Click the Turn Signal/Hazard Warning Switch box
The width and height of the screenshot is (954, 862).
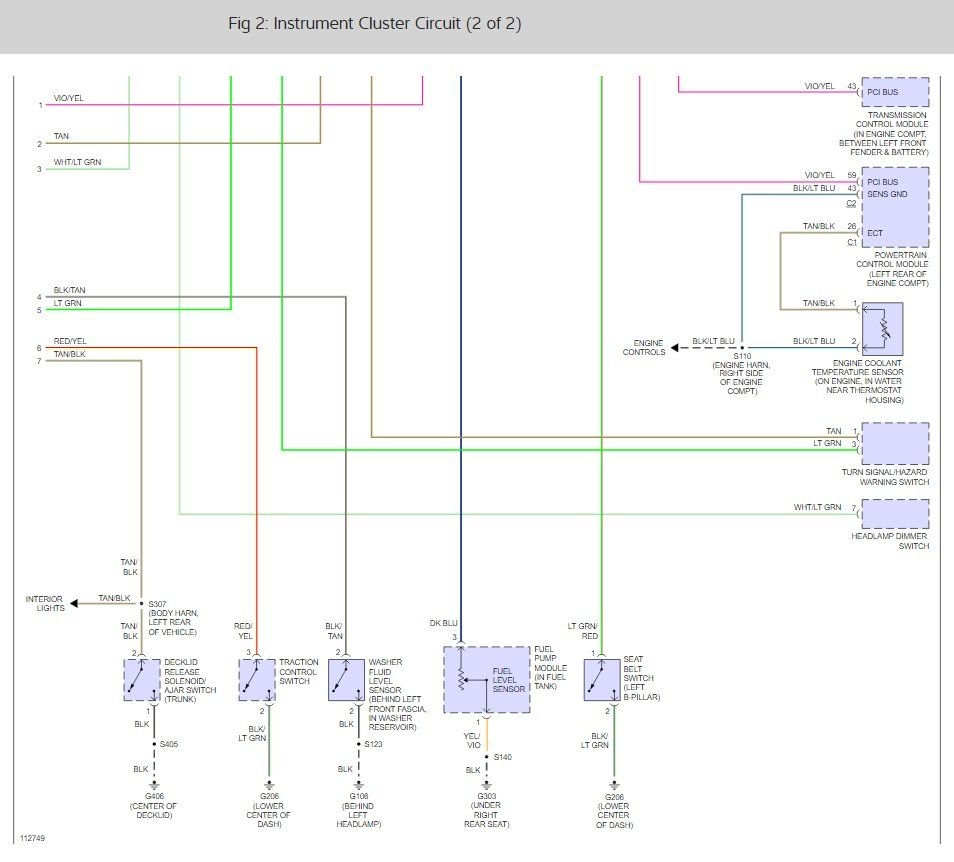pos(895,443)
